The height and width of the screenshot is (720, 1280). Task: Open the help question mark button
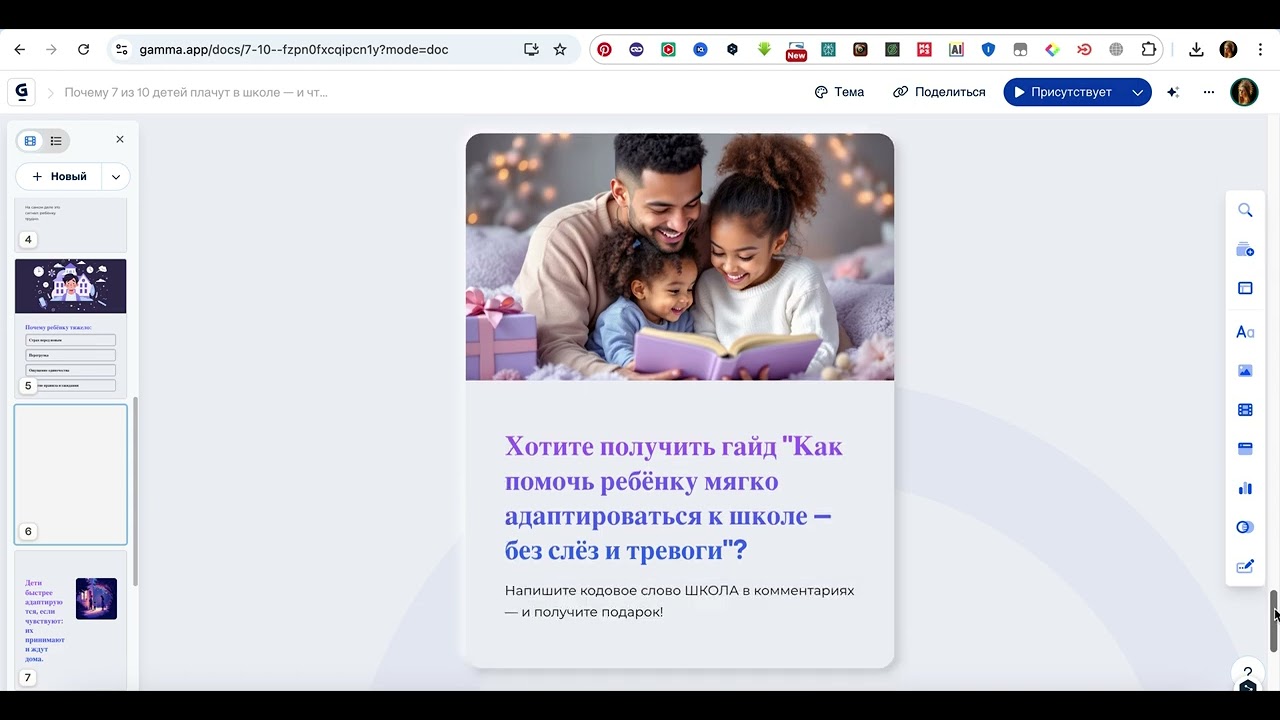pyautogui.click(x=1247, y=673)
